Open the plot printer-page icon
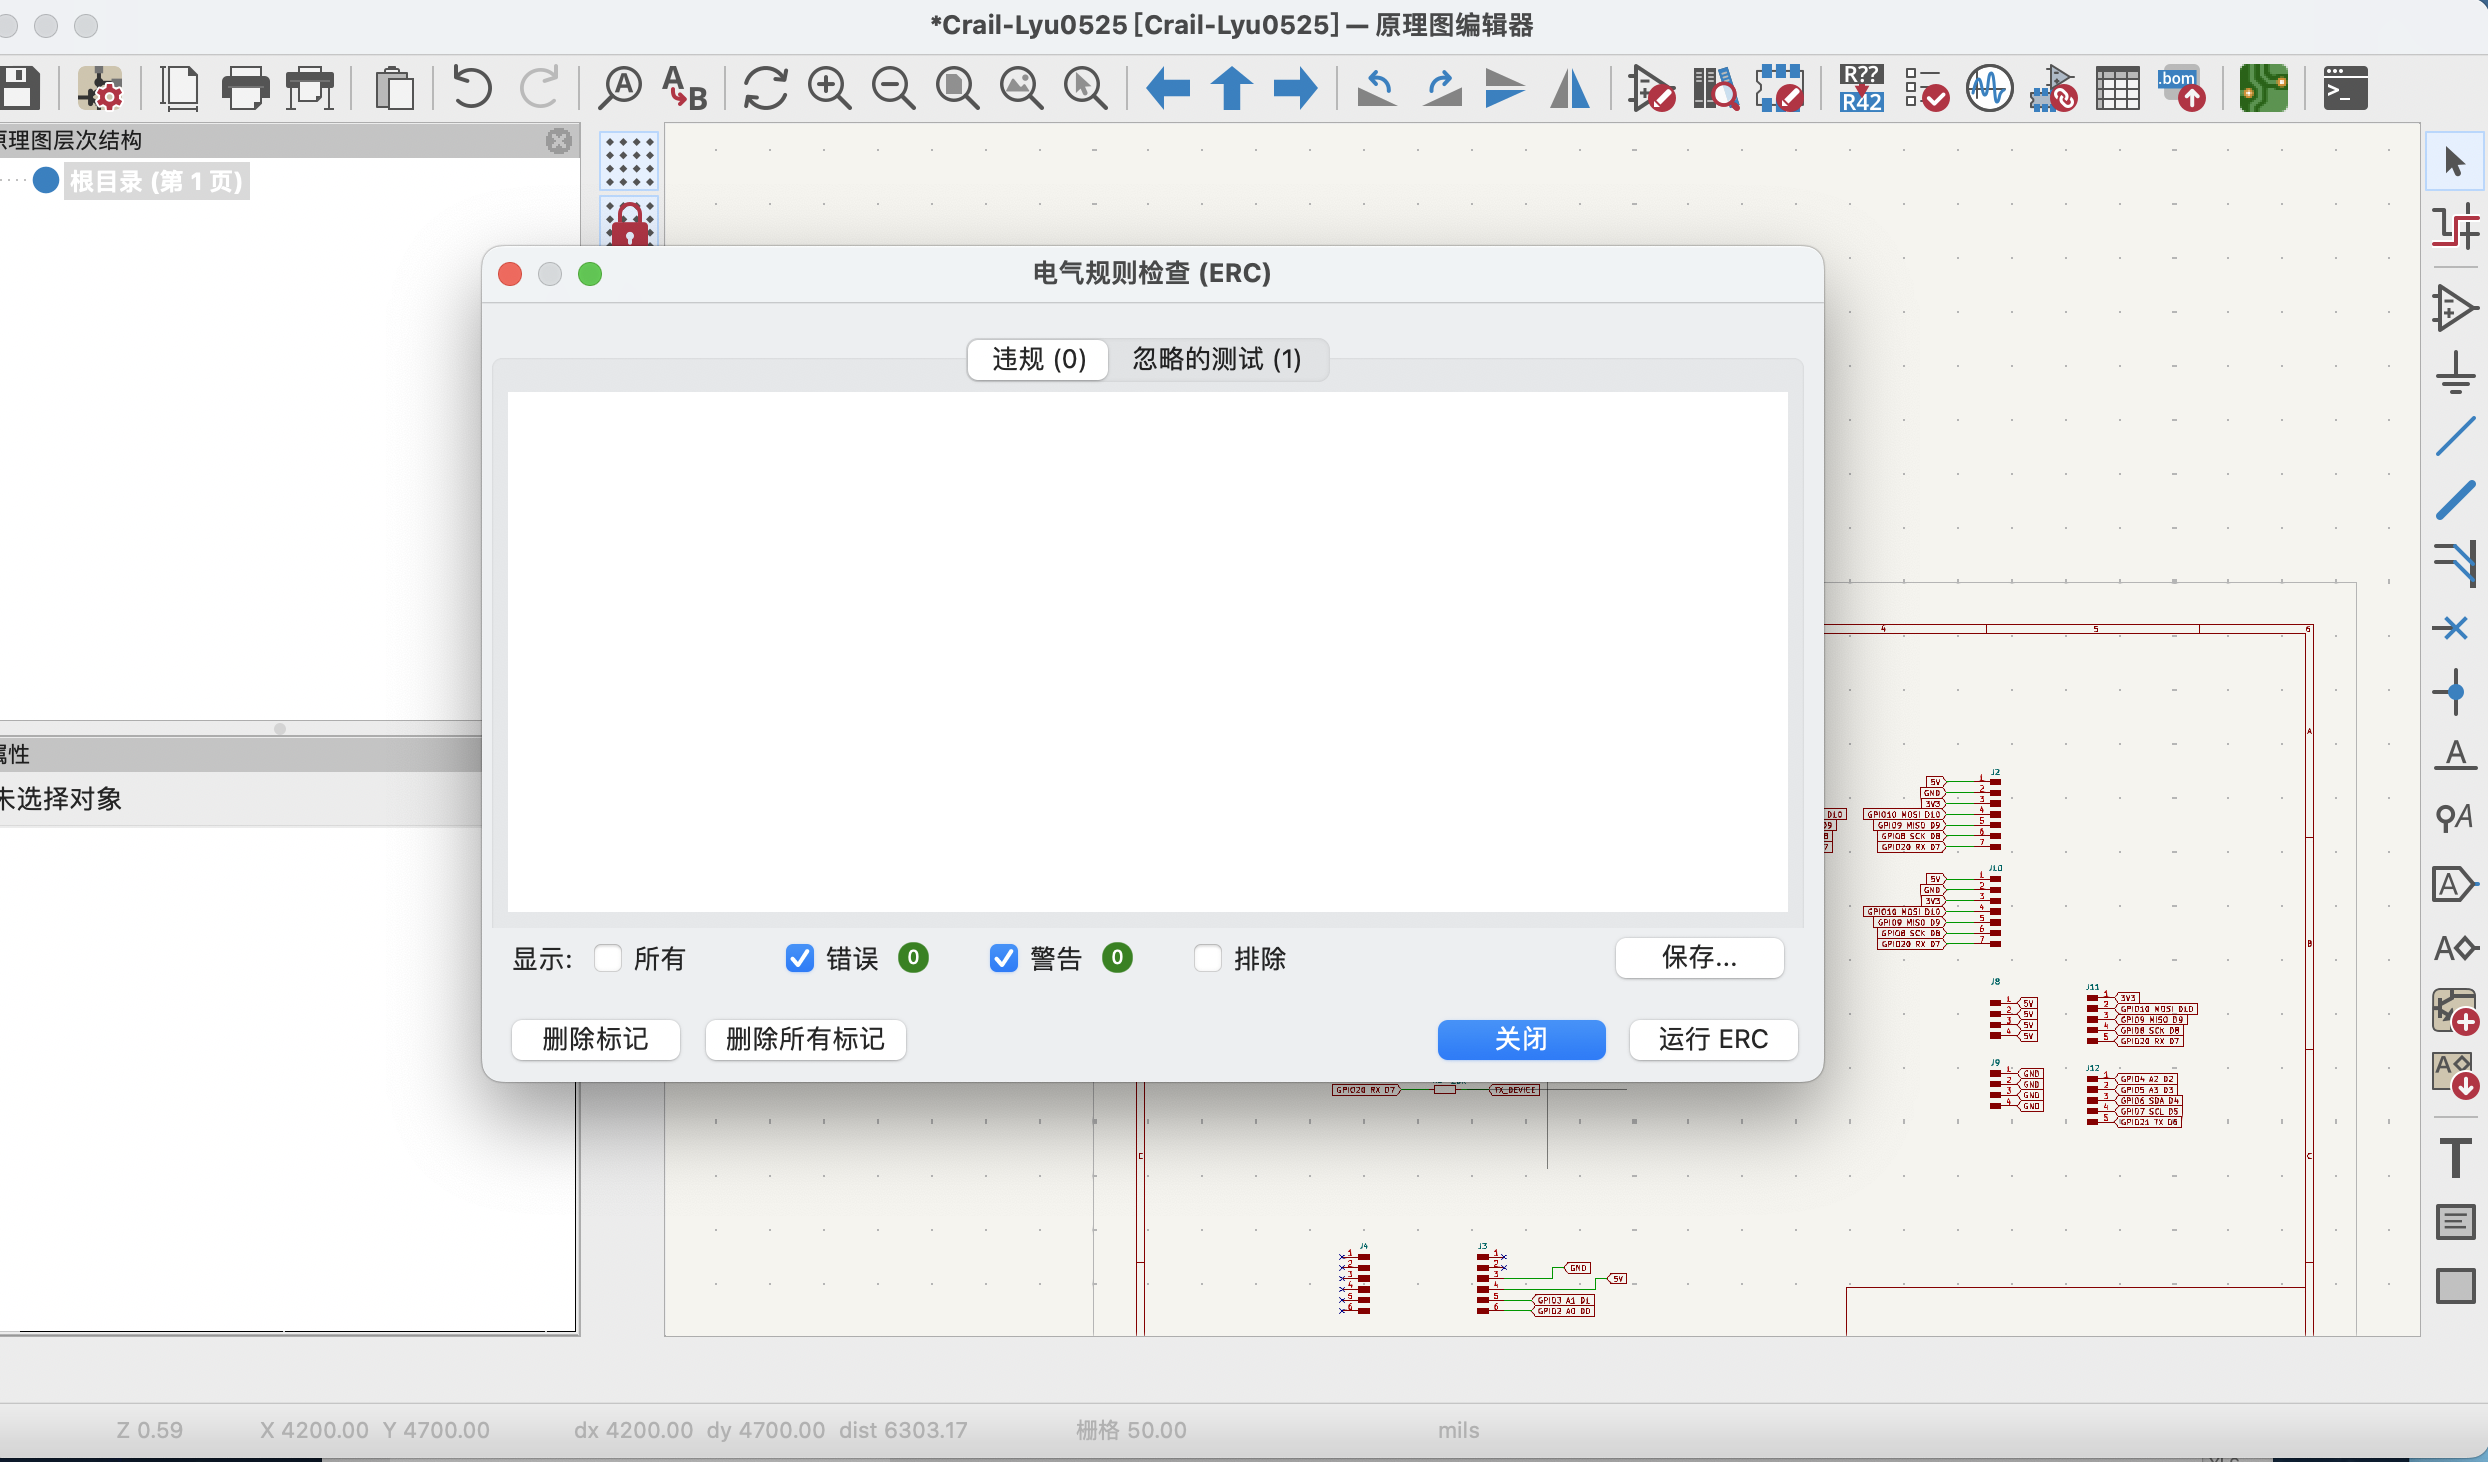 click(310, 88)
